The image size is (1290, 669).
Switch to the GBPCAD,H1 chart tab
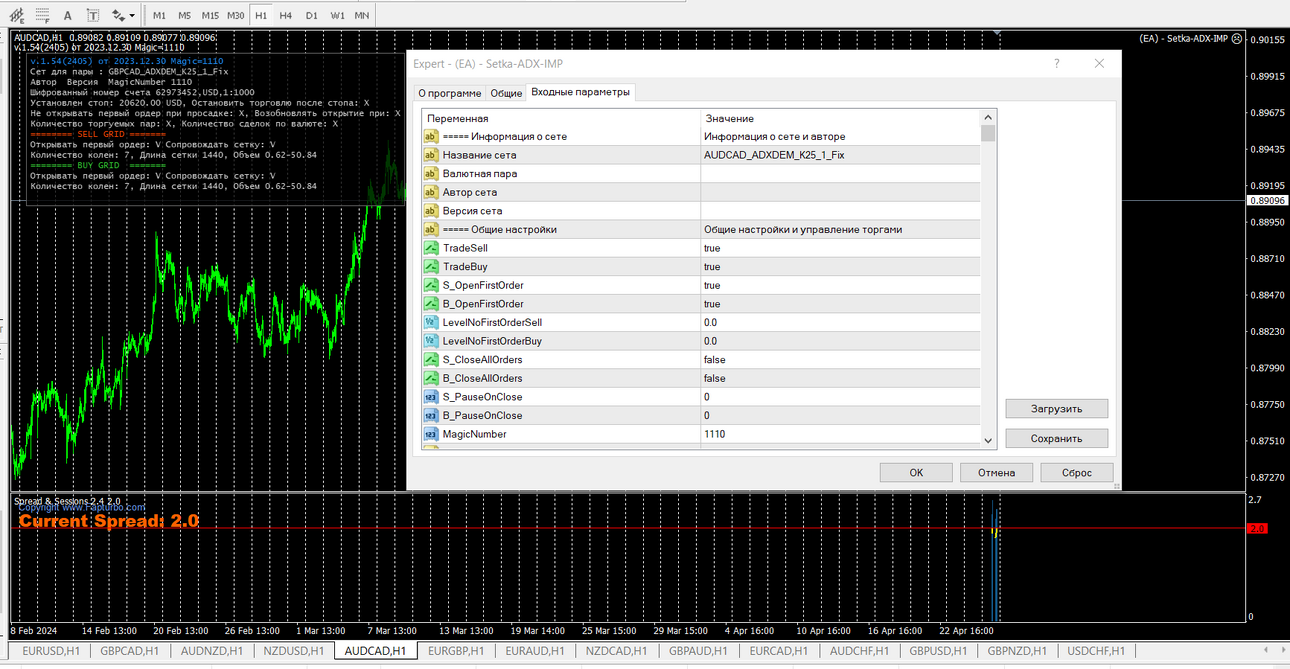click(130, 651)
